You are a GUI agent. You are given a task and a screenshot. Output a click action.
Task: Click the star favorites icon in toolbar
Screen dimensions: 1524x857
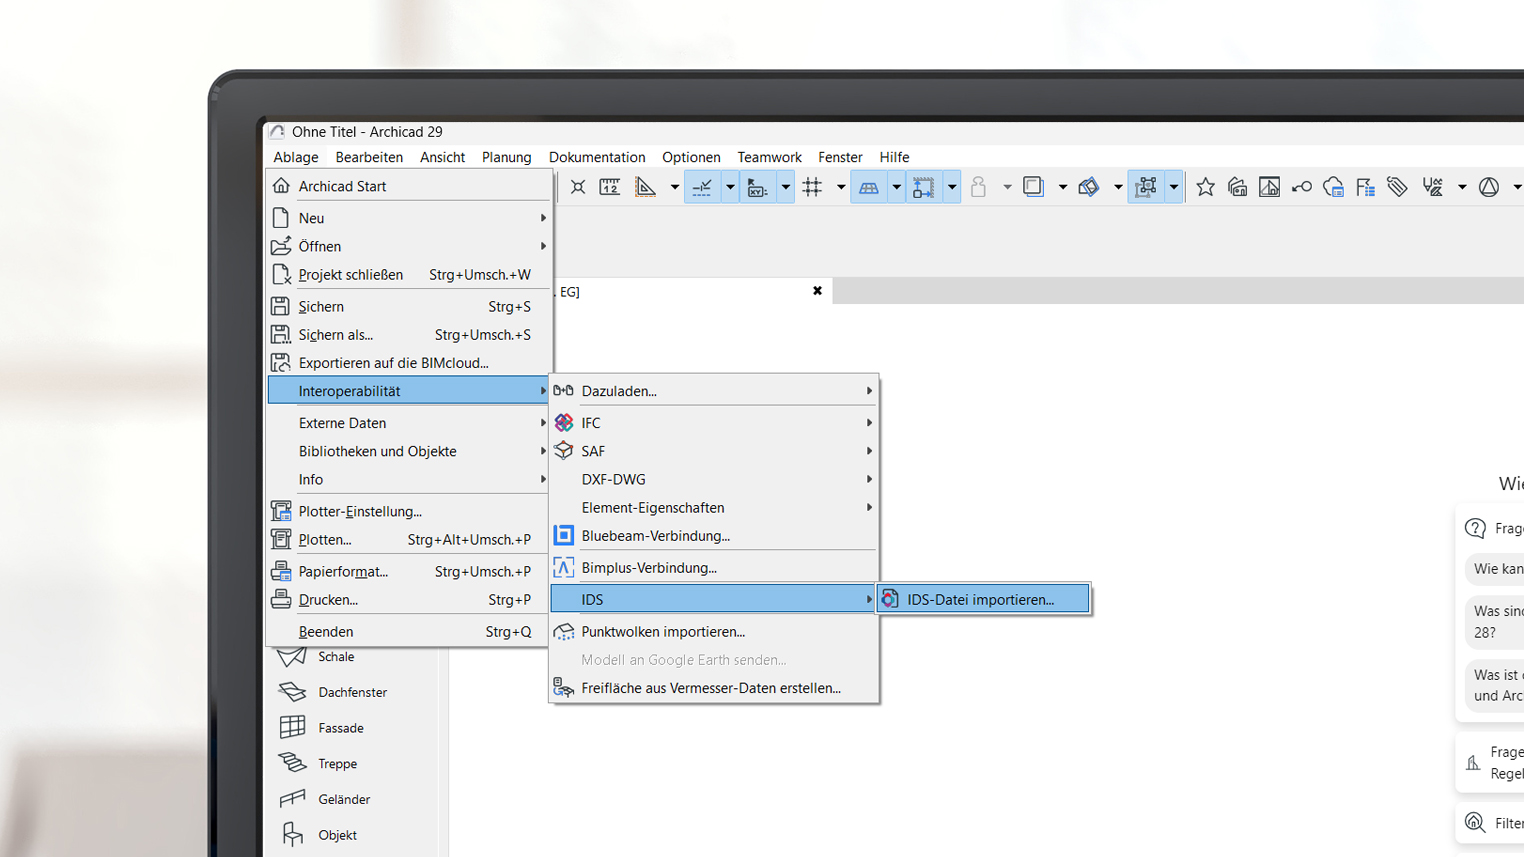coord(1205,187)
